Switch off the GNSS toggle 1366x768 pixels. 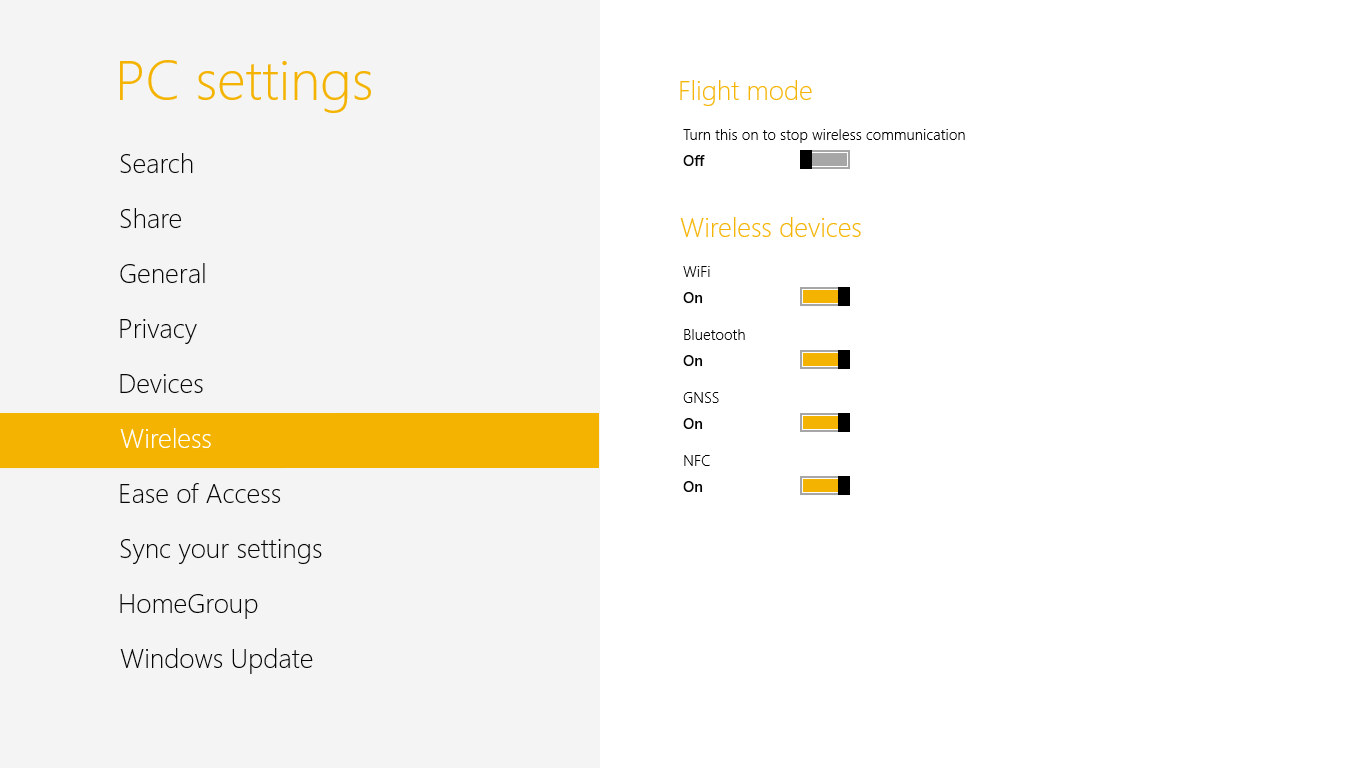click(824, 423)
